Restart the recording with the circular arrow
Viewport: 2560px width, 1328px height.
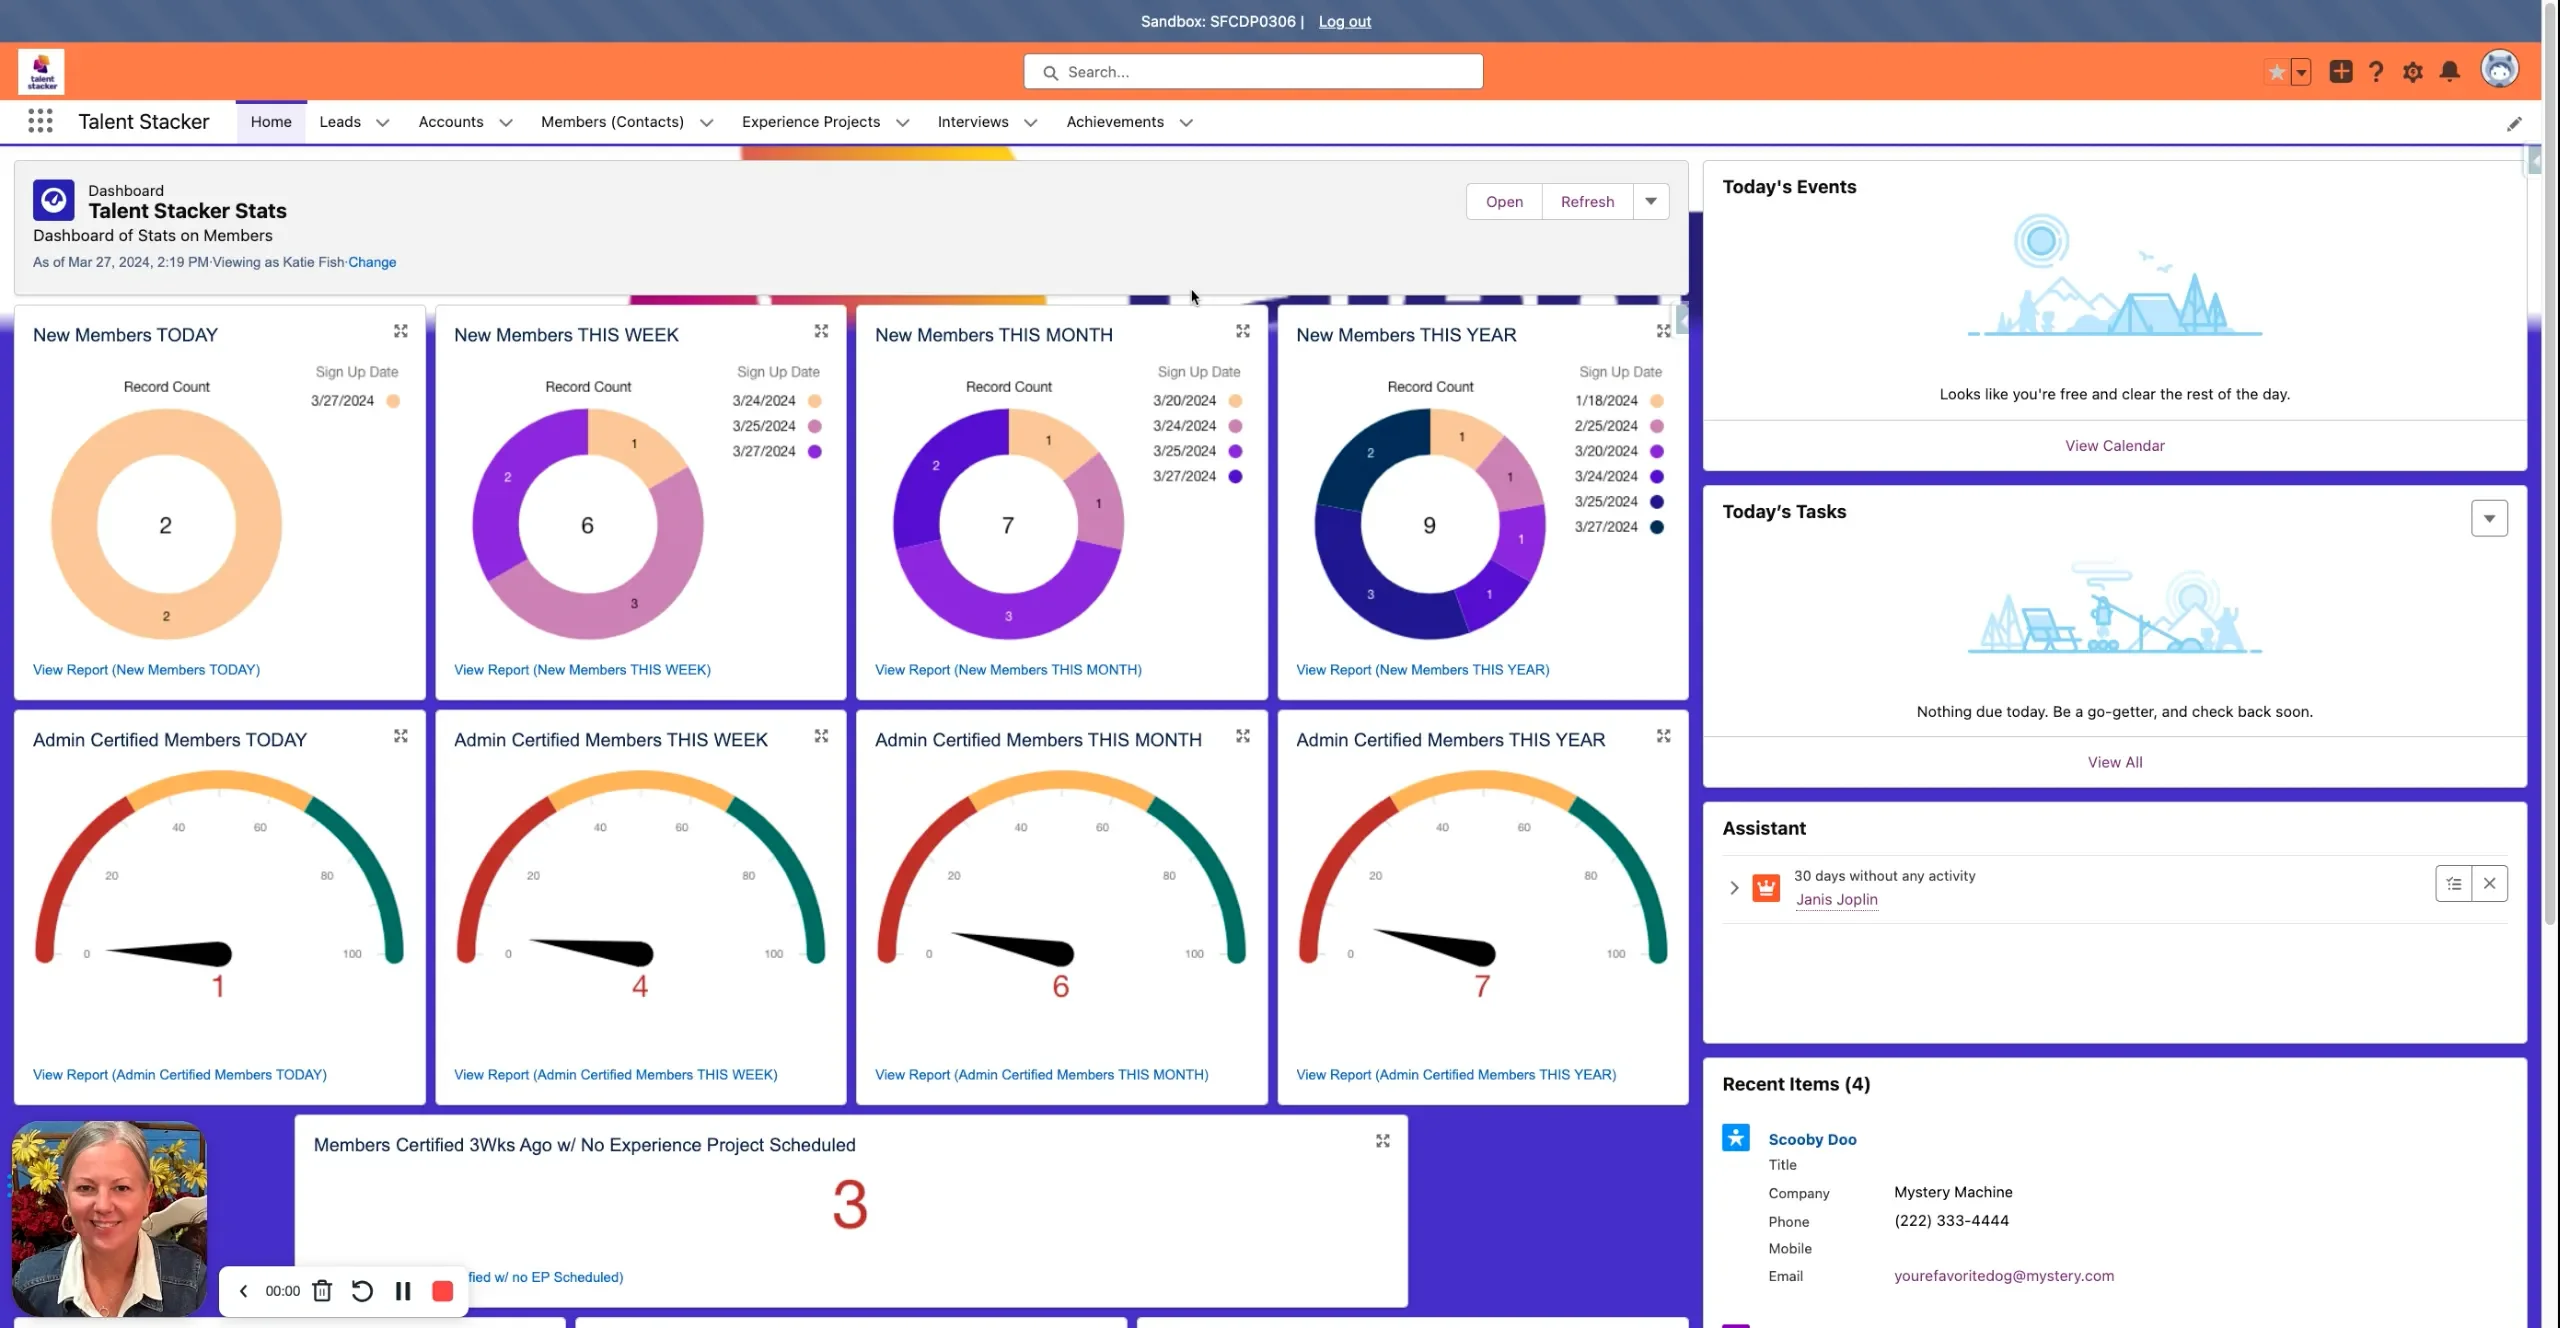pos(362,1291)
